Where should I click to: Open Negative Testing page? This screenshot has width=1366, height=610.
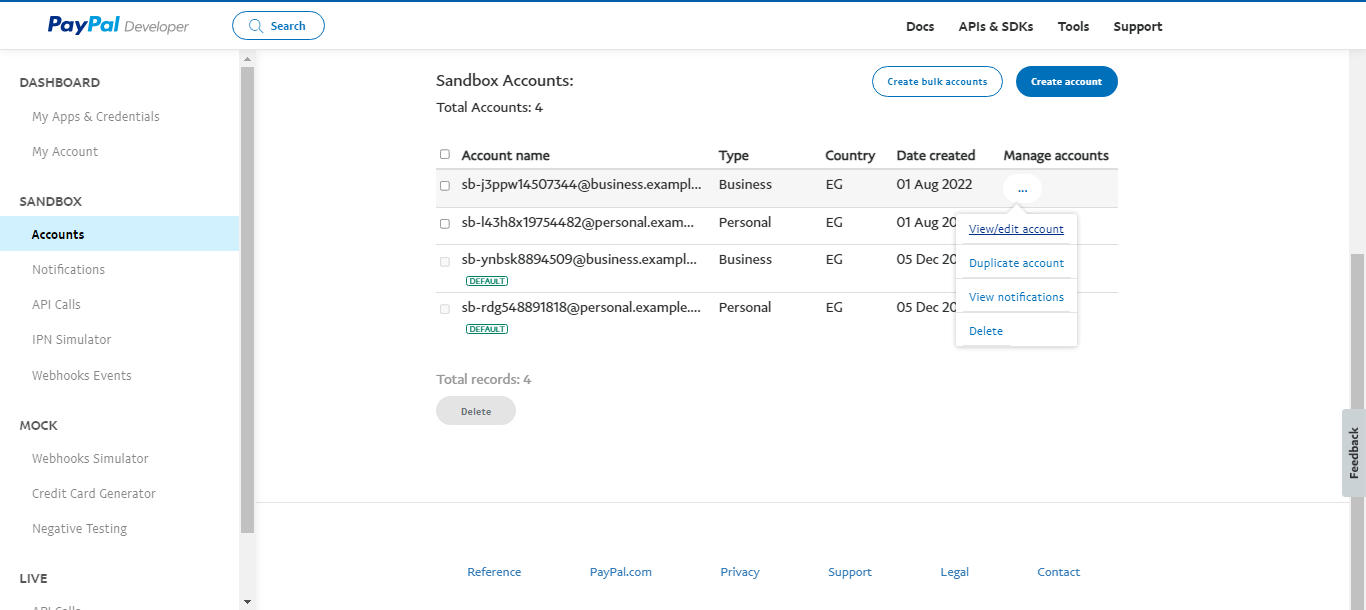click(79, 529)
